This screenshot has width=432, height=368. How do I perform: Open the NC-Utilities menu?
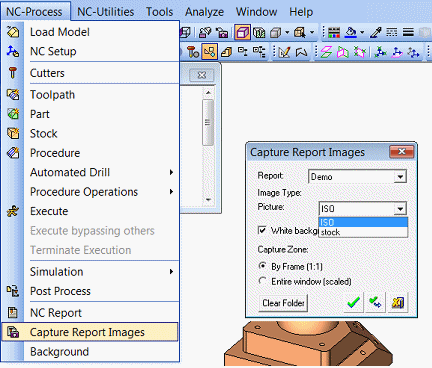[106, 12]
